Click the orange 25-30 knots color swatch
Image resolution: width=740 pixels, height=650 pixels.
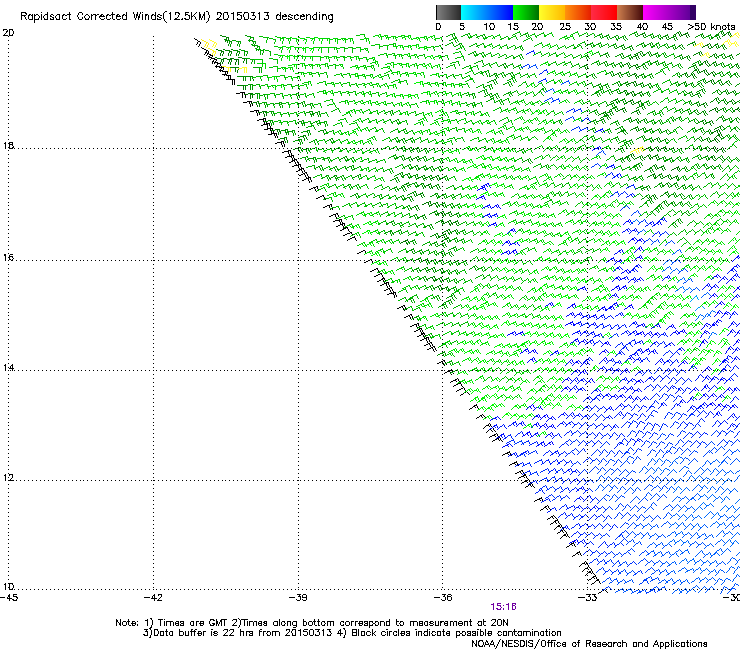coord(578,12)
